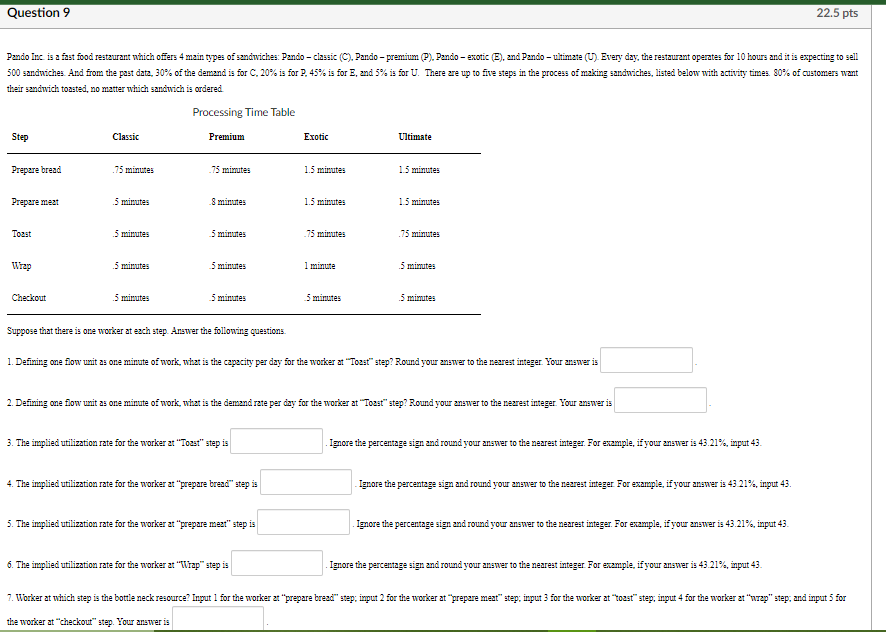Click the Wrap row label

coord(21,266)
